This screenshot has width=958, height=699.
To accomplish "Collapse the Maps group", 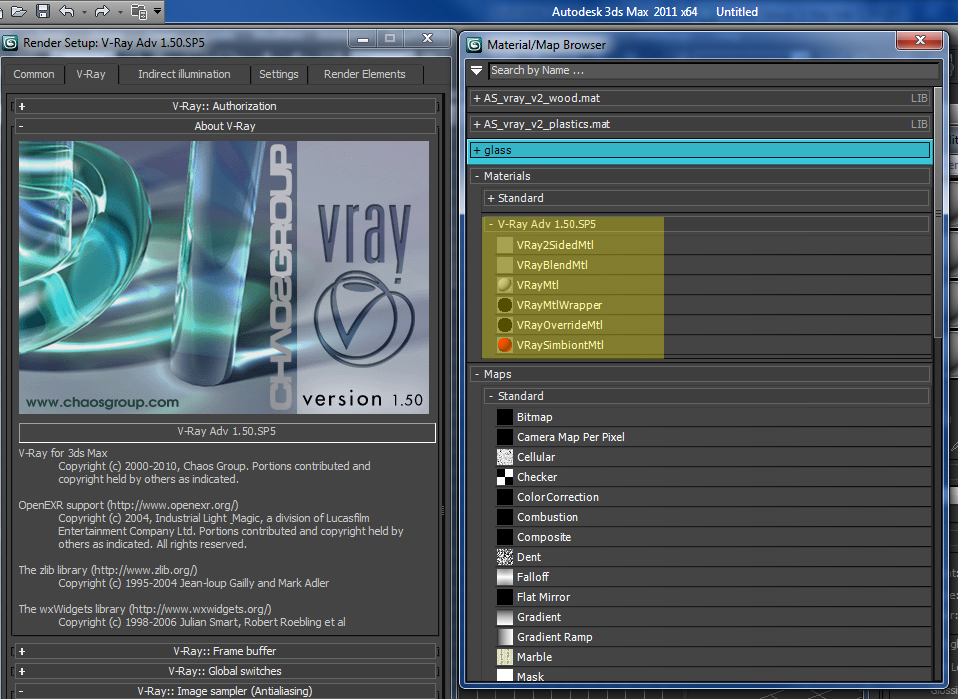I will (x=700, y=374).
